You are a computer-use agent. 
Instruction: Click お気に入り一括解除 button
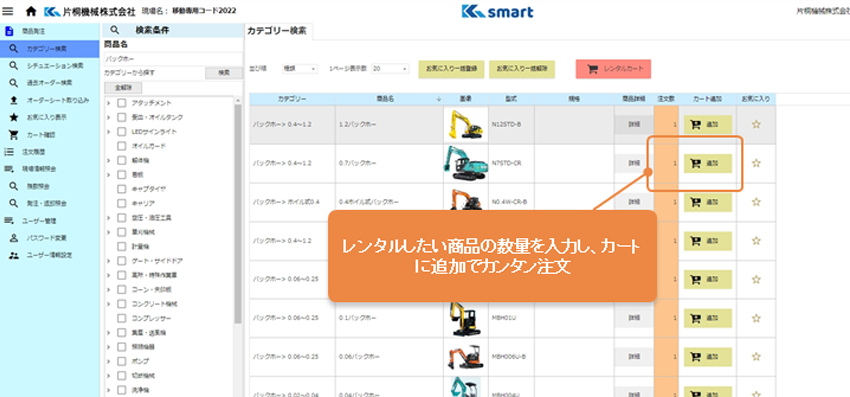[x=522, y=69]
